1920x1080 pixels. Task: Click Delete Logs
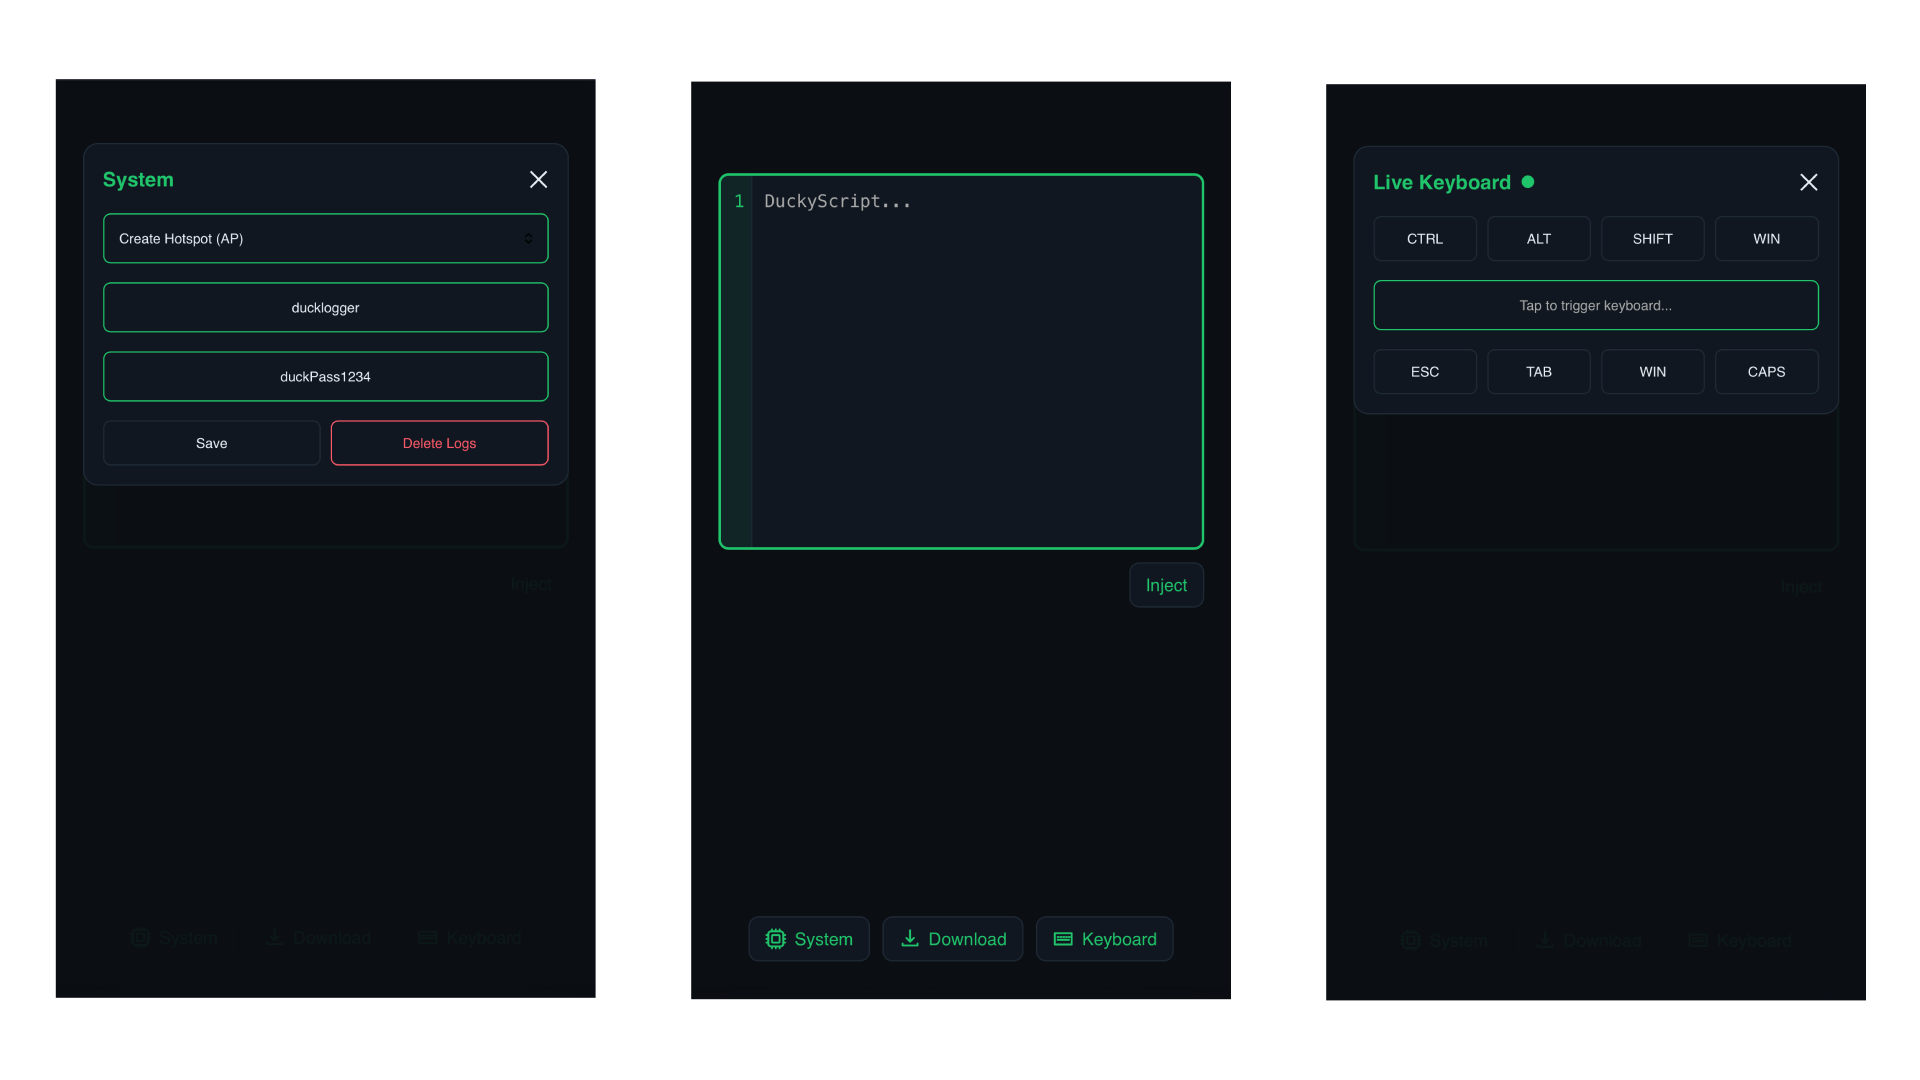(439, 443)
